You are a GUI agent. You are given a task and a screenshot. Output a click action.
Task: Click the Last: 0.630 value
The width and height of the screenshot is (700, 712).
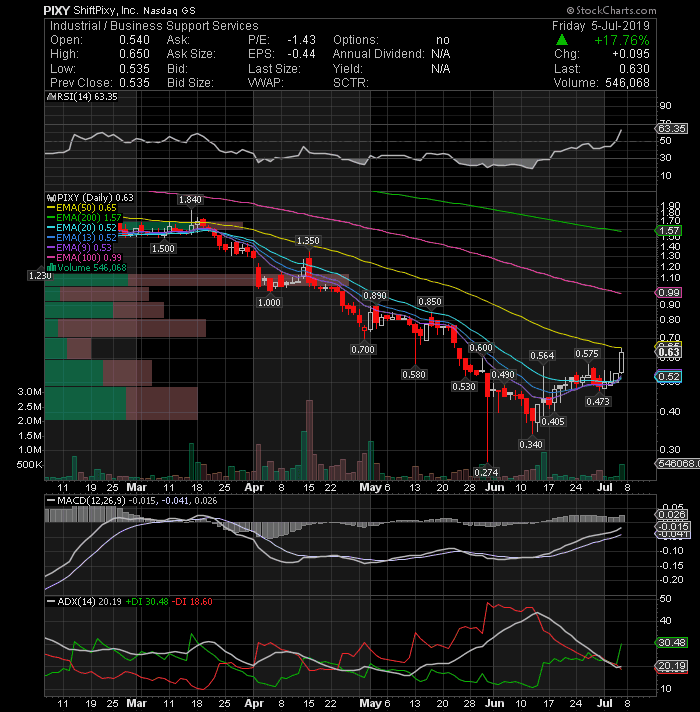601,69
